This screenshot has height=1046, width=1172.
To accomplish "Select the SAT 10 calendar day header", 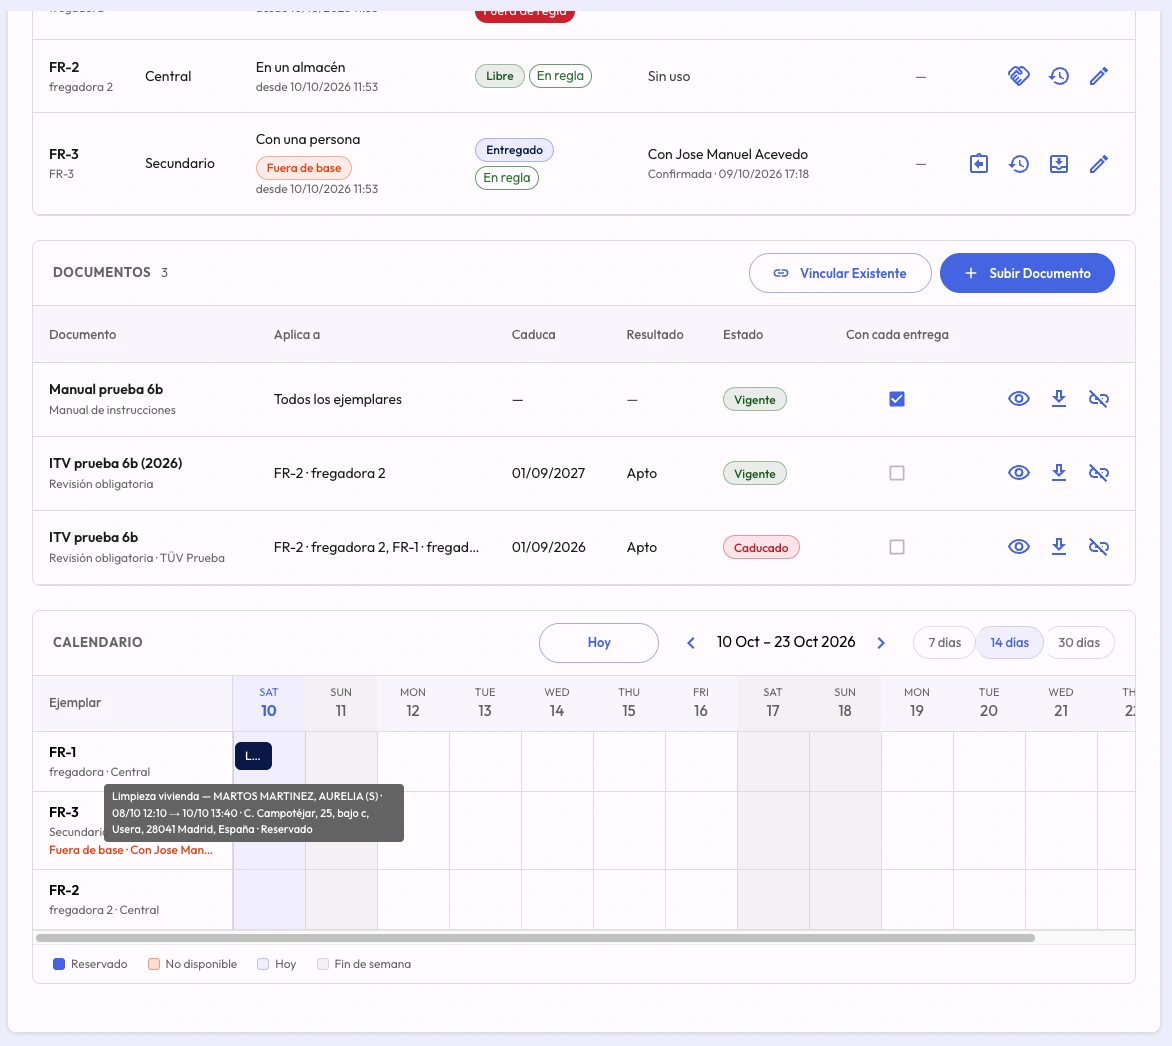I will click(x=268, y=703).
